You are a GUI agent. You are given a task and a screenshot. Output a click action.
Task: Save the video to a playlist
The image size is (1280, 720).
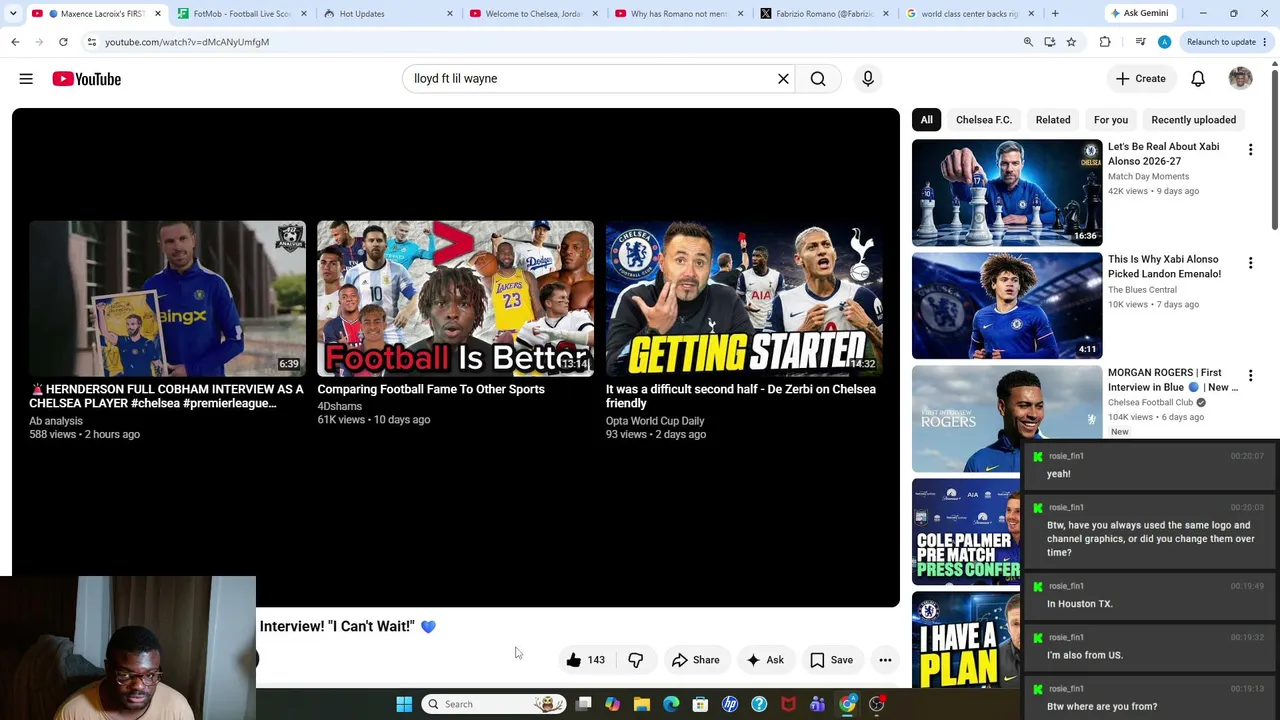pos(831,660)
